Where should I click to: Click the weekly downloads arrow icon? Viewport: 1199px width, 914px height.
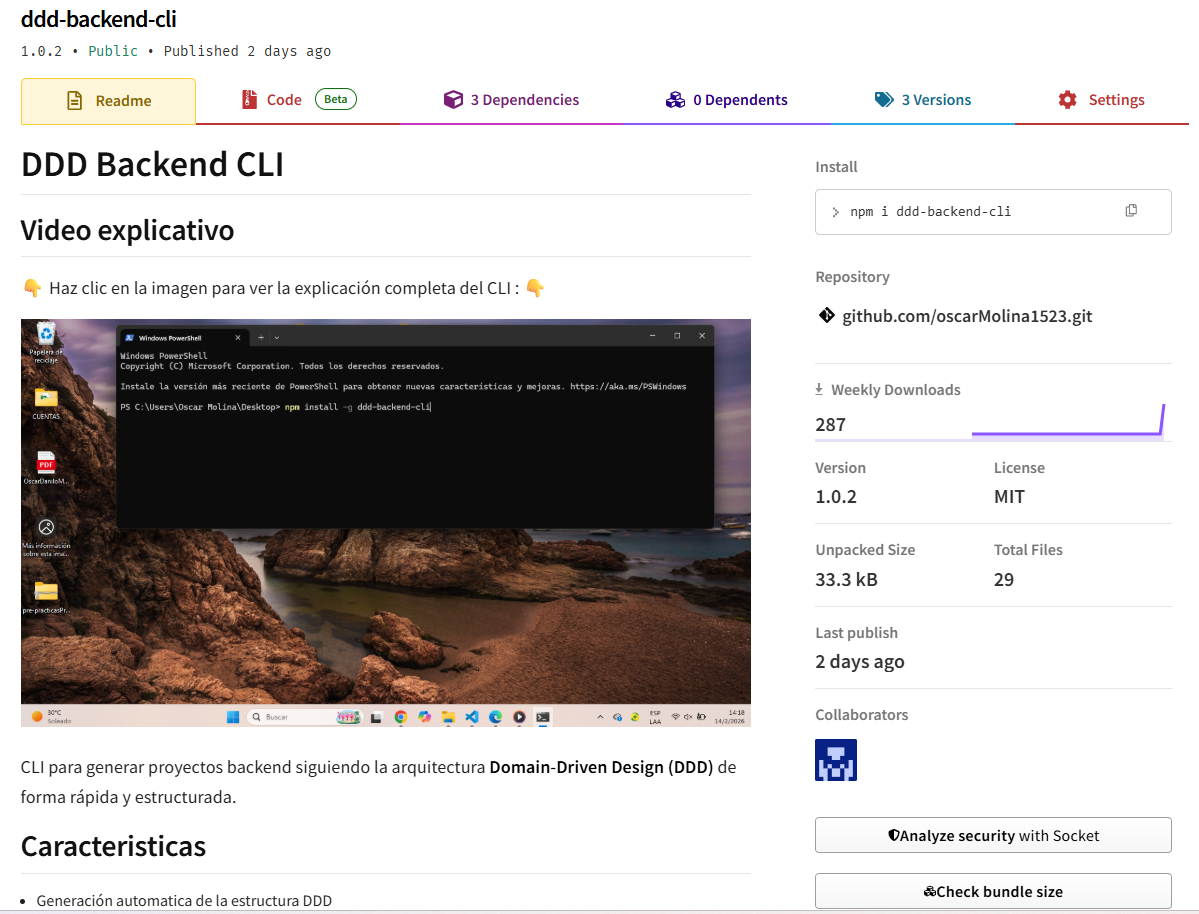(x=819, y=389)
